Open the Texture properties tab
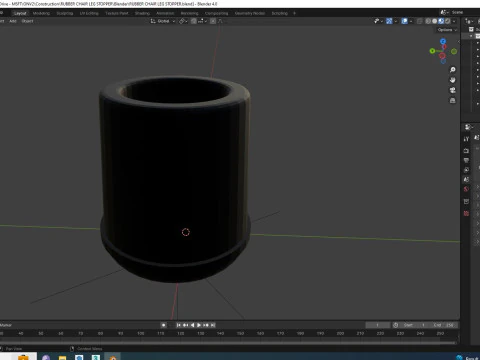480x360 pixels. point(466,213)
